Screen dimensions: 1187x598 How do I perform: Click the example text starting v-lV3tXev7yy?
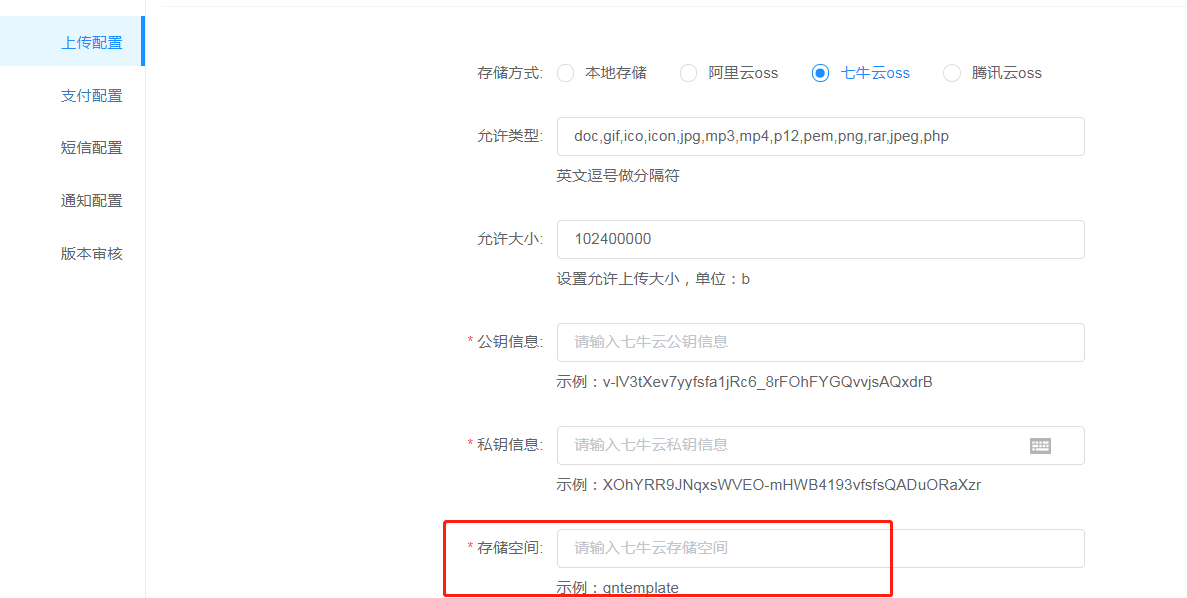744,382
